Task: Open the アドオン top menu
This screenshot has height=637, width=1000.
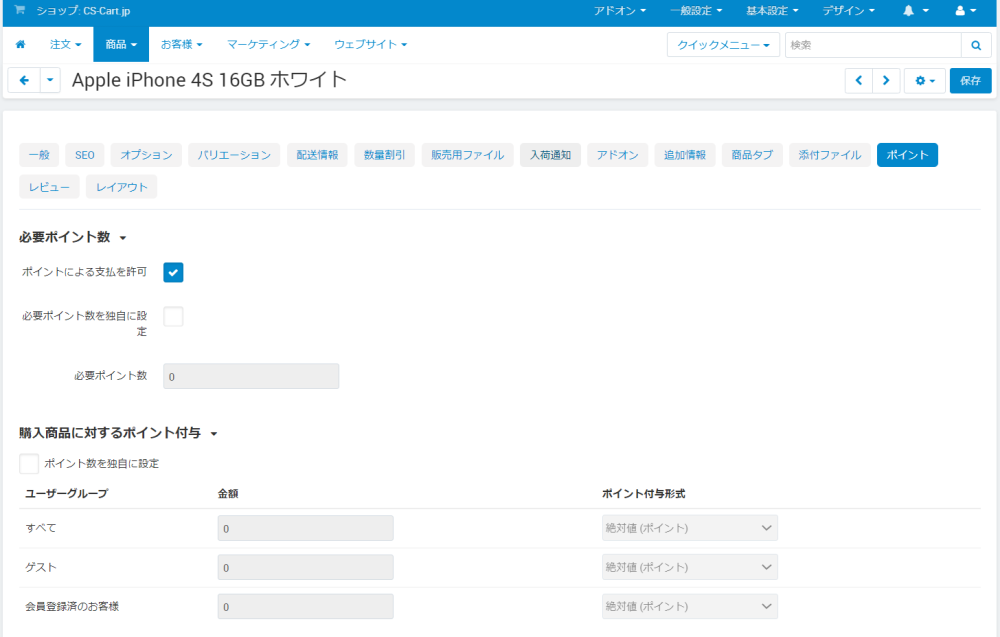Action: tap(619, 11)
